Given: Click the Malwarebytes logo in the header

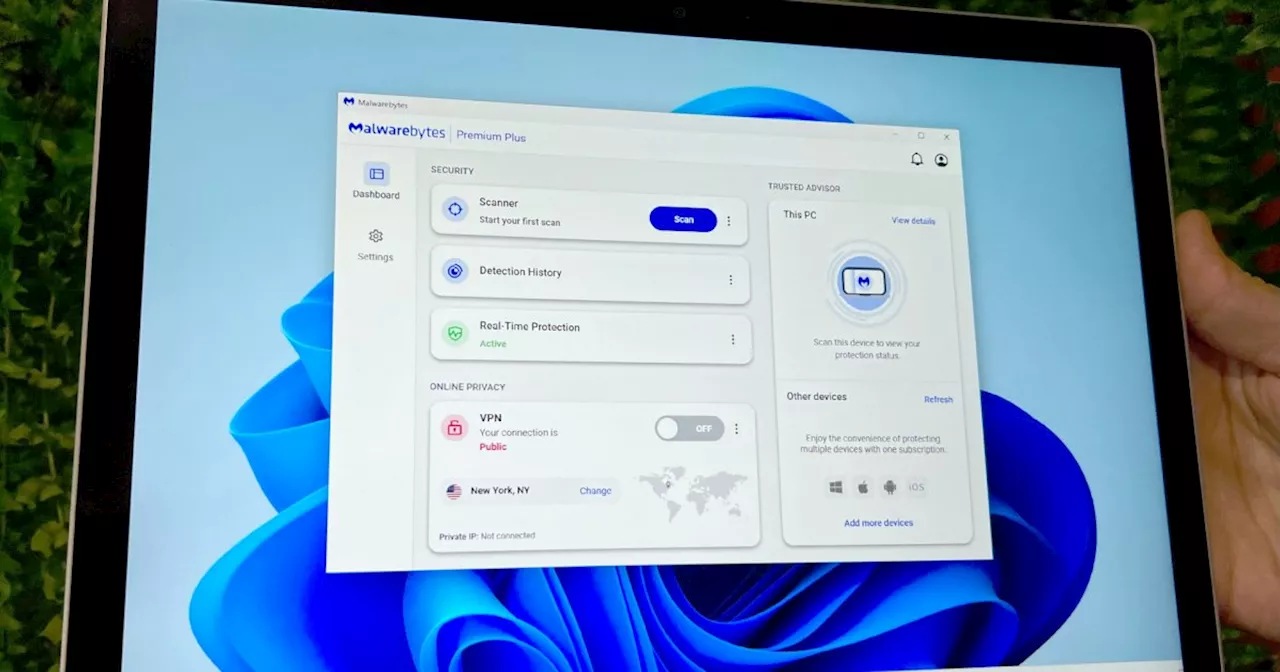Looking at the screenshot, I should point(396,130).
